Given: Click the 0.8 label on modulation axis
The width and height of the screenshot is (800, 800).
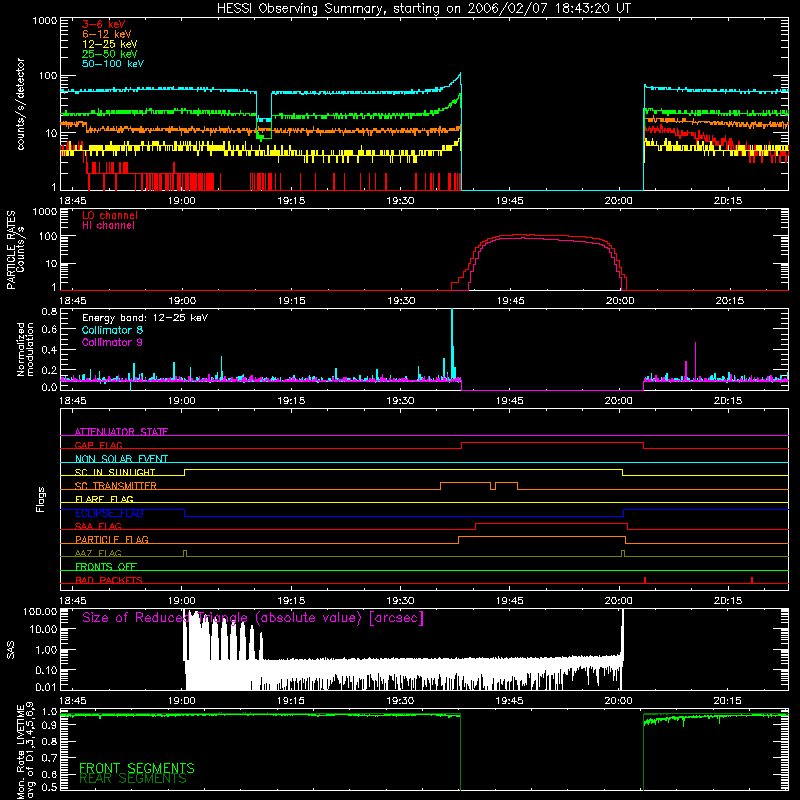Looking at the screenshot, I should pos(49,311).
